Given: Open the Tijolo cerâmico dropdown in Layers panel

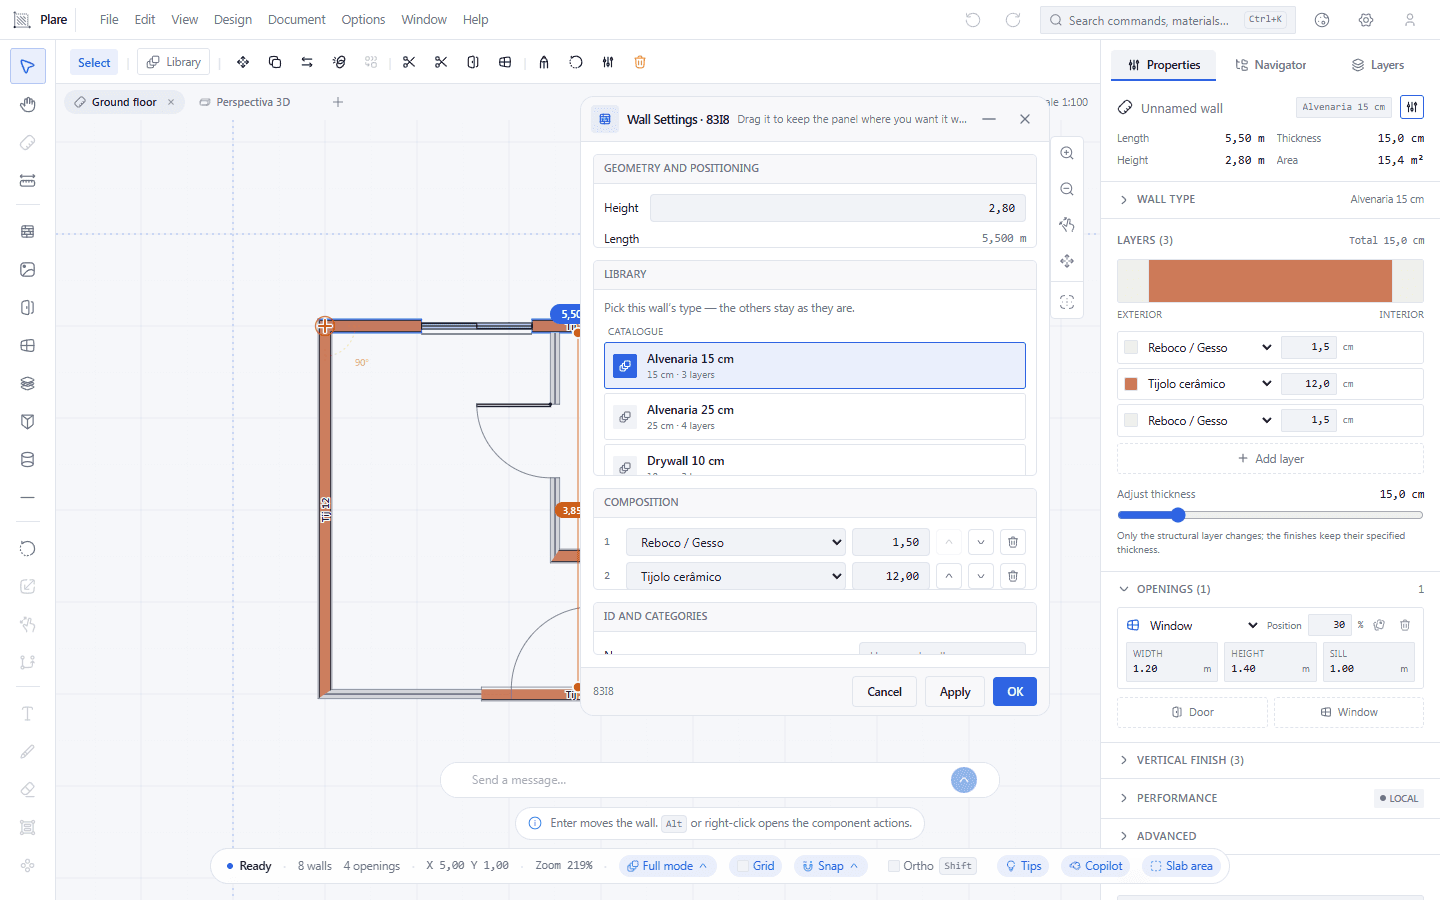Looking at the screenshot, I should pos(1210,384).
